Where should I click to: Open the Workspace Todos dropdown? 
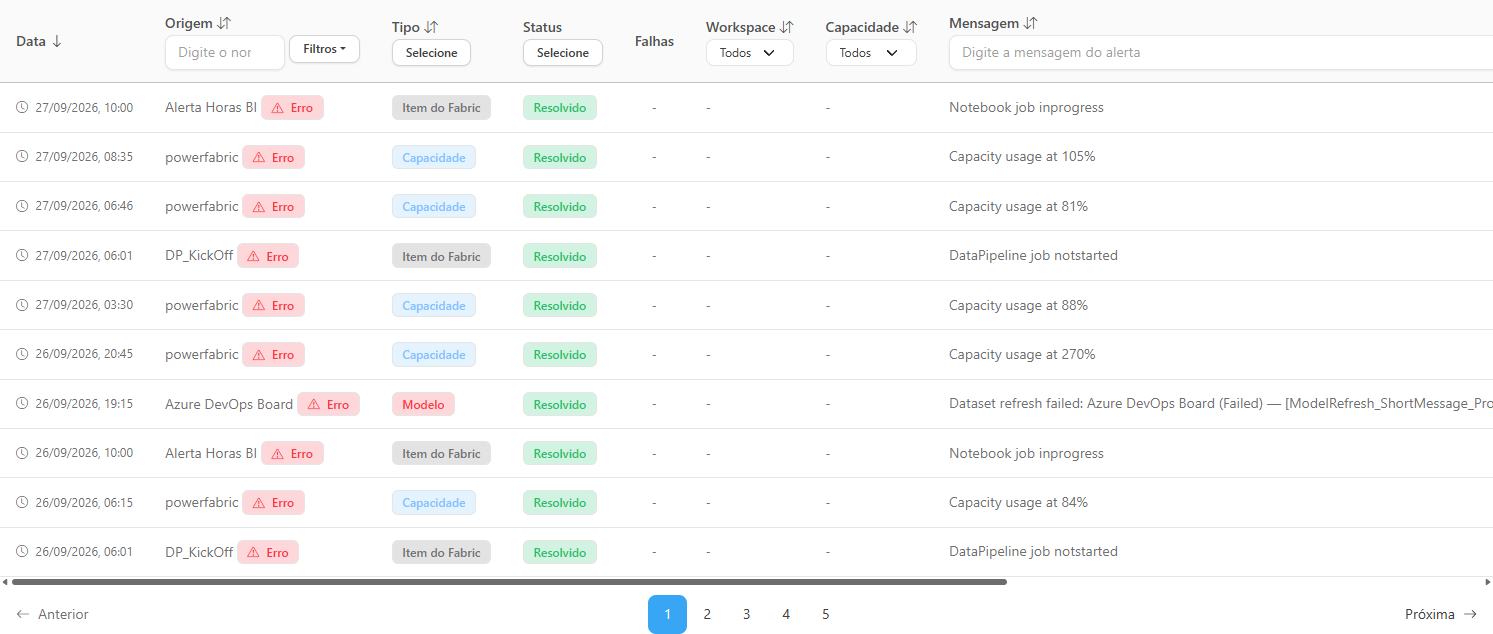(749, 53)
